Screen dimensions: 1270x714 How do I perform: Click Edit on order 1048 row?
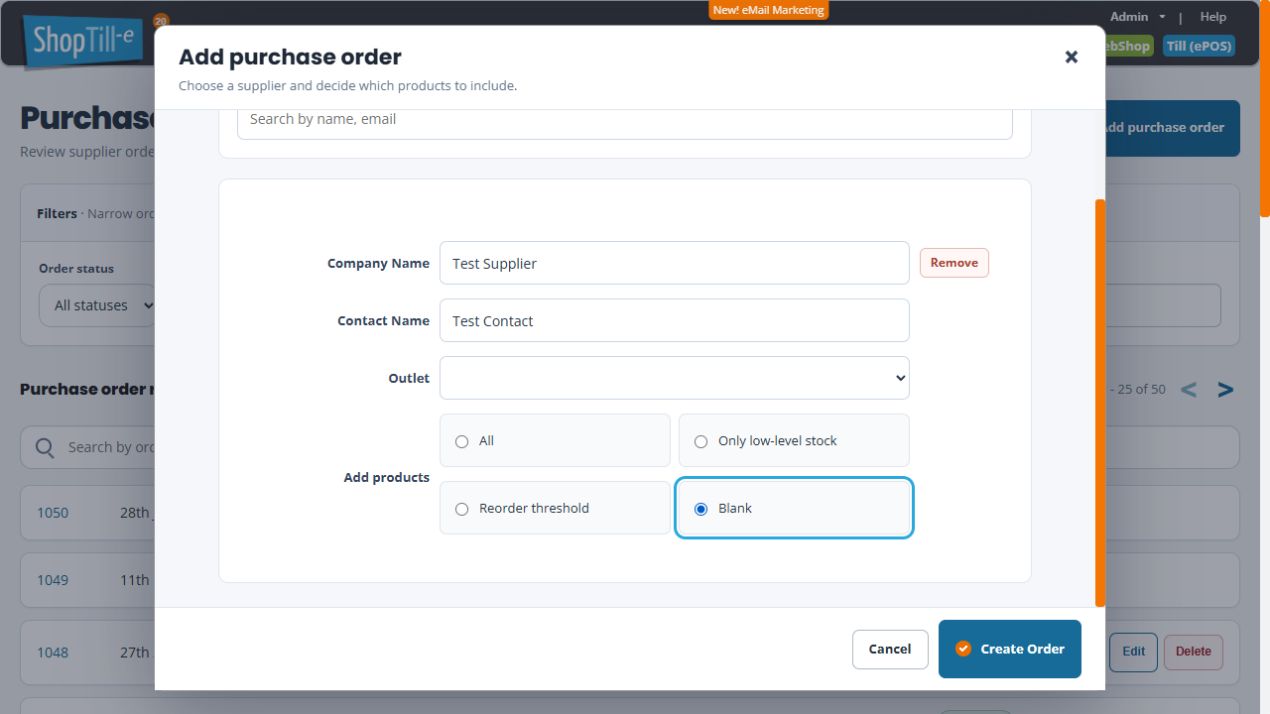pyautogui.click(x=1133, y=651)
